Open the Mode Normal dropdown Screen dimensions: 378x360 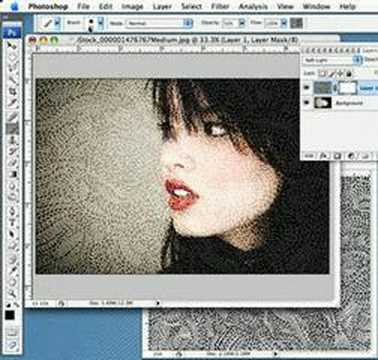159,23
